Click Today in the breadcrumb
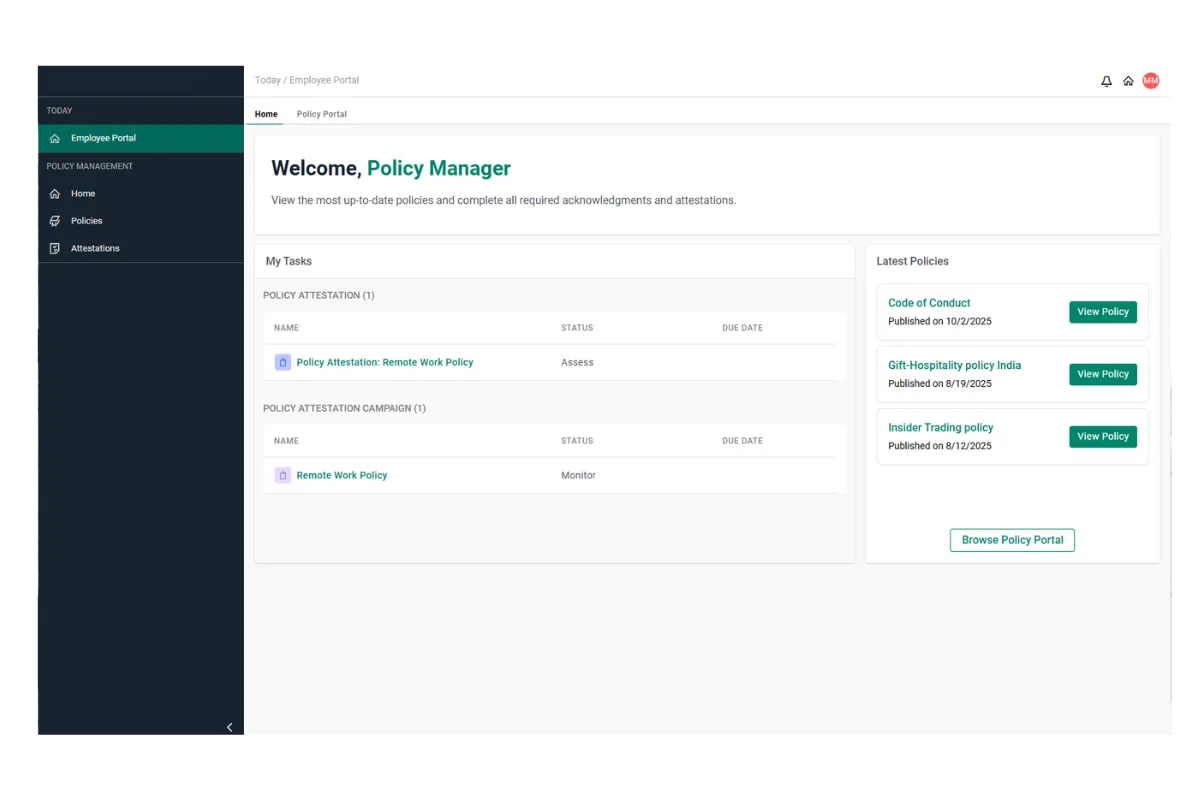The width and height of the screenshot is (1200, 800). [x=267, y=80]
